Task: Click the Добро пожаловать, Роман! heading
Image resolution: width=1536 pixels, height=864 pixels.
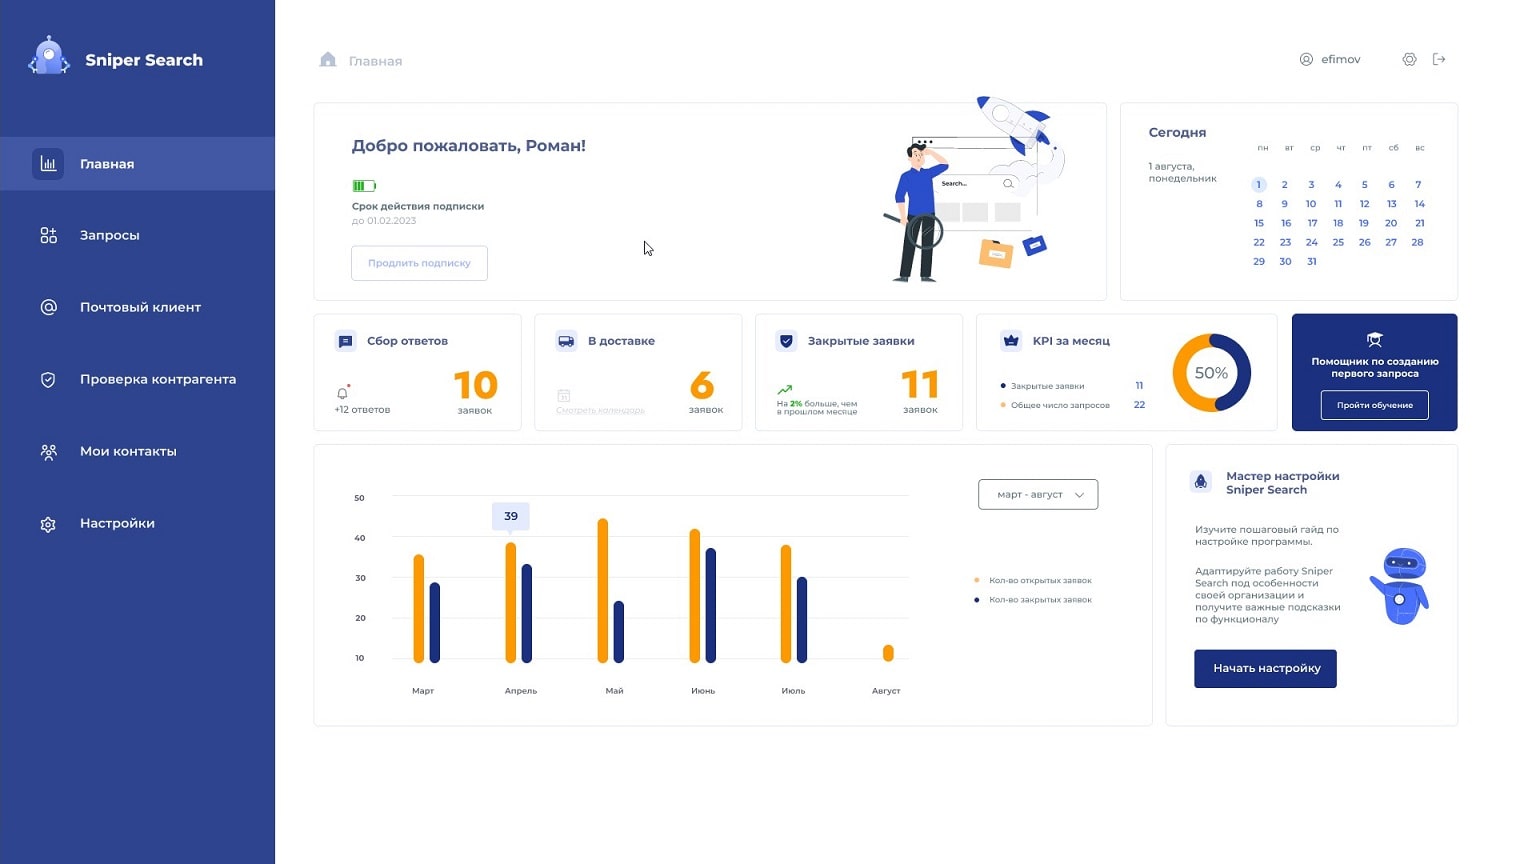Action: coord(469,146)
